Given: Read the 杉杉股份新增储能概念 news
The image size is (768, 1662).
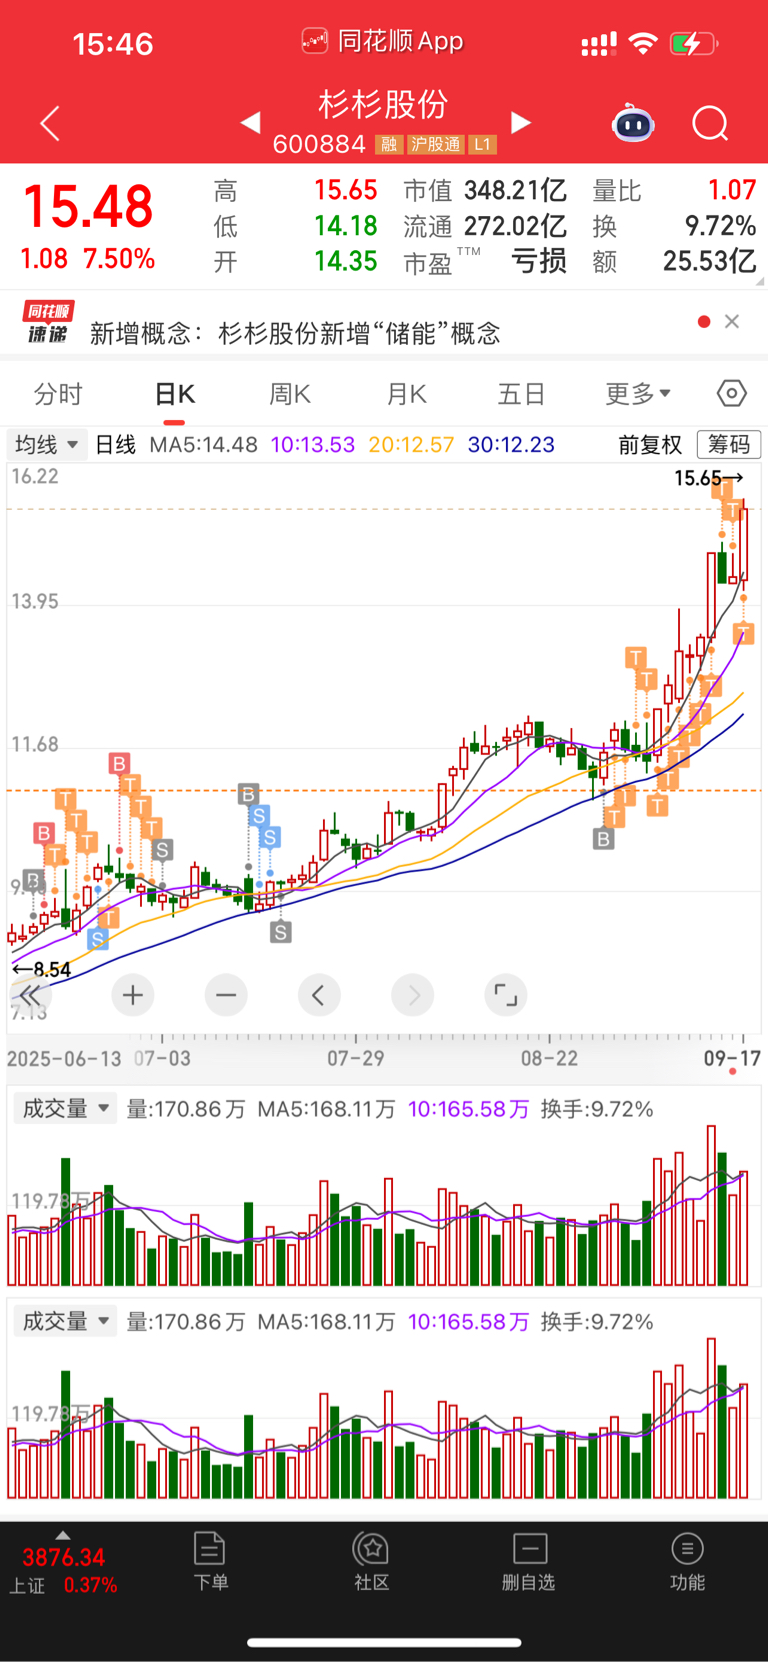Looking at the screenshot, I should (295, 333).
